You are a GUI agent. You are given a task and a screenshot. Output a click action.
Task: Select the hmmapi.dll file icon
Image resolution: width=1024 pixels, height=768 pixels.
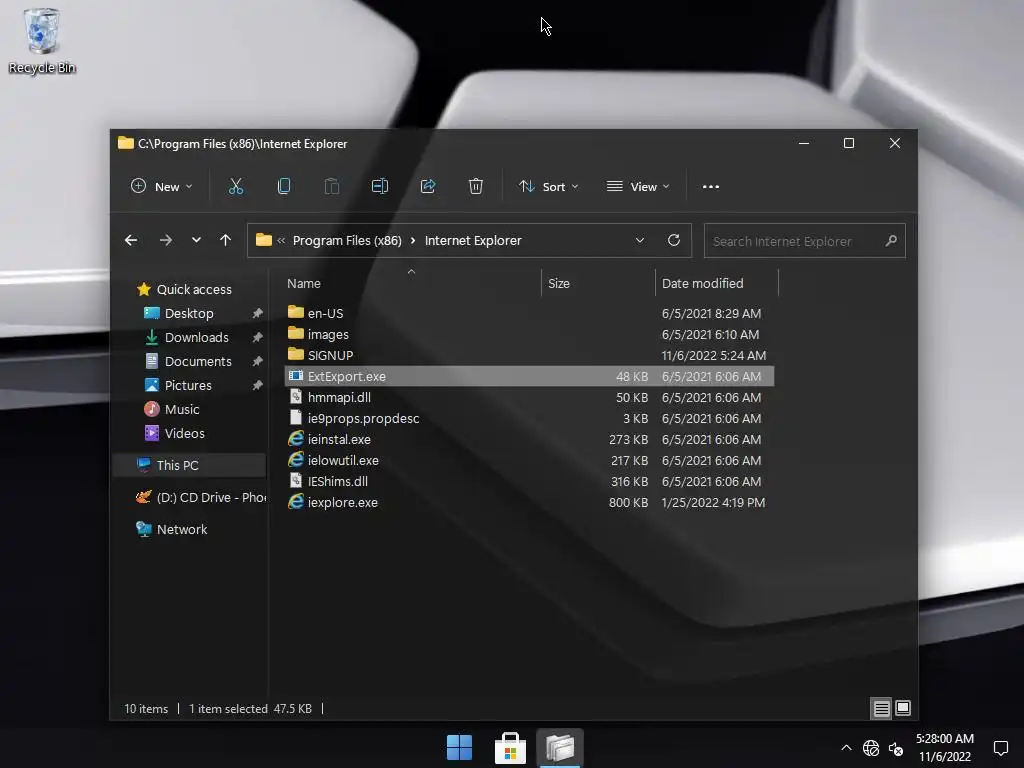point(296,397)
